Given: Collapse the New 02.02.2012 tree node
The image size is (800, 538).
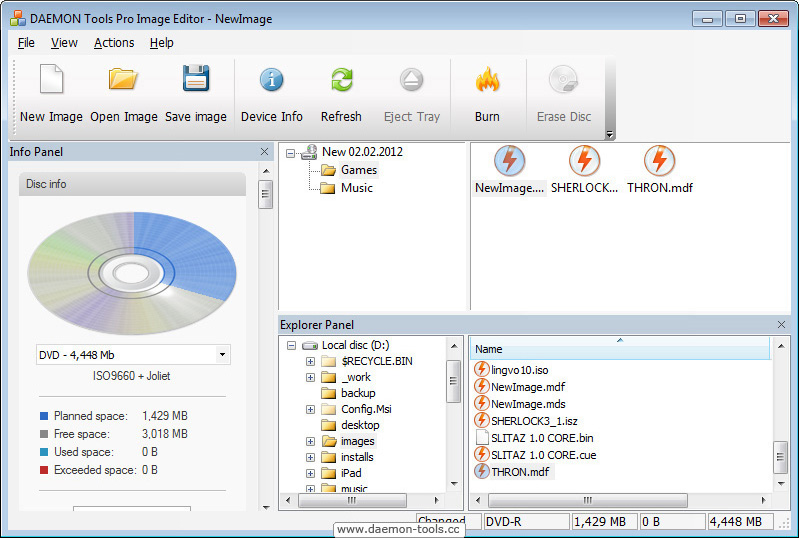Looking at the screenshot, I should coord(290,153).
